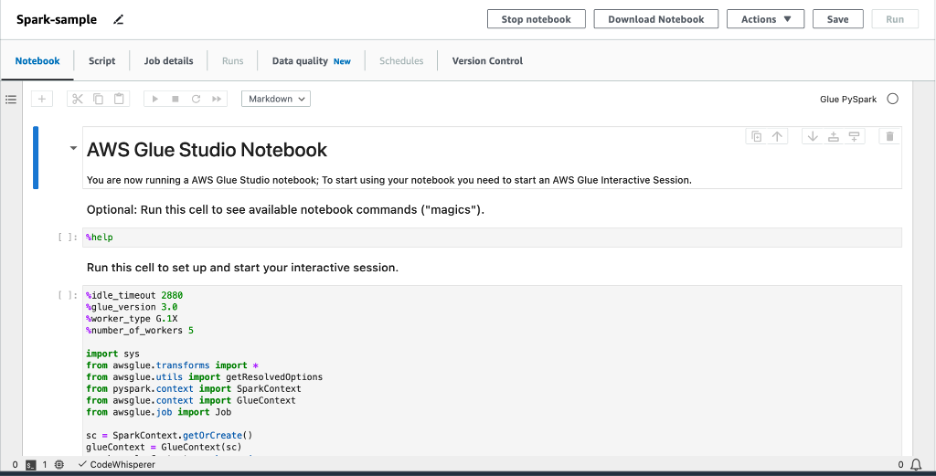Click the kernel status circle indicator

pos(892,99)
